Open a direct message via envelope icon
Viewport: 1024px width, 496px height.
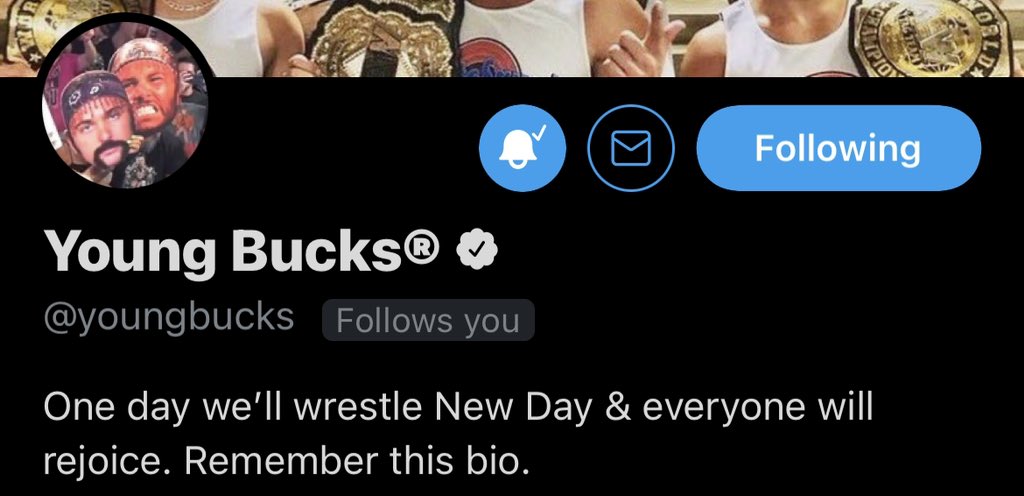click(x=630, y=148)
